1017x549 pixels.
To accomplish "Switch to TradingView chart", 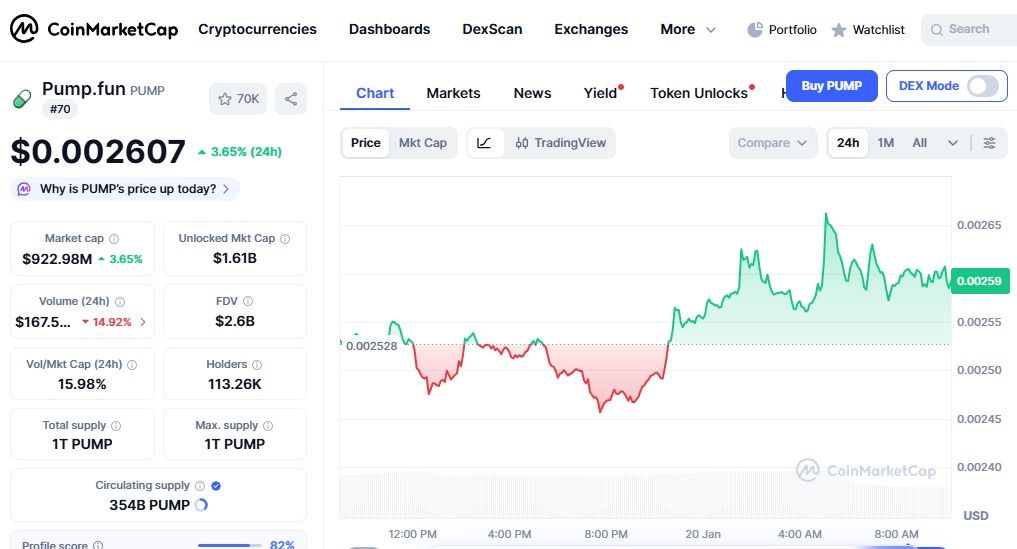I will pos(560,143).
